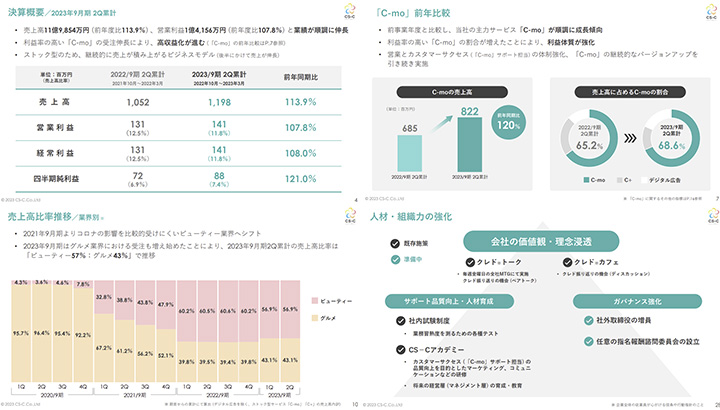
Task: Click the 47.9% bar segment label
Action: click(x=166, y=304)
